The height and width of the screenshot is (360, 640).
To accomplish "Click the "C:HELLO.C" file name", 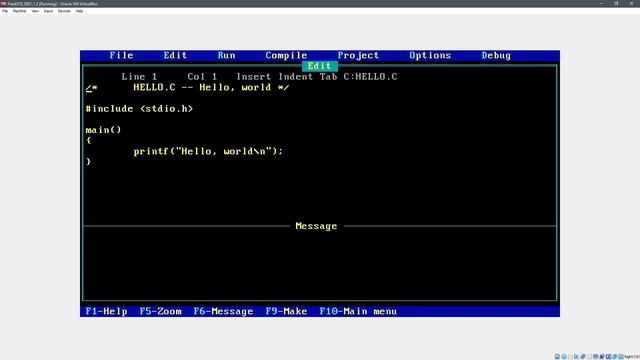I will coord(370,77).
